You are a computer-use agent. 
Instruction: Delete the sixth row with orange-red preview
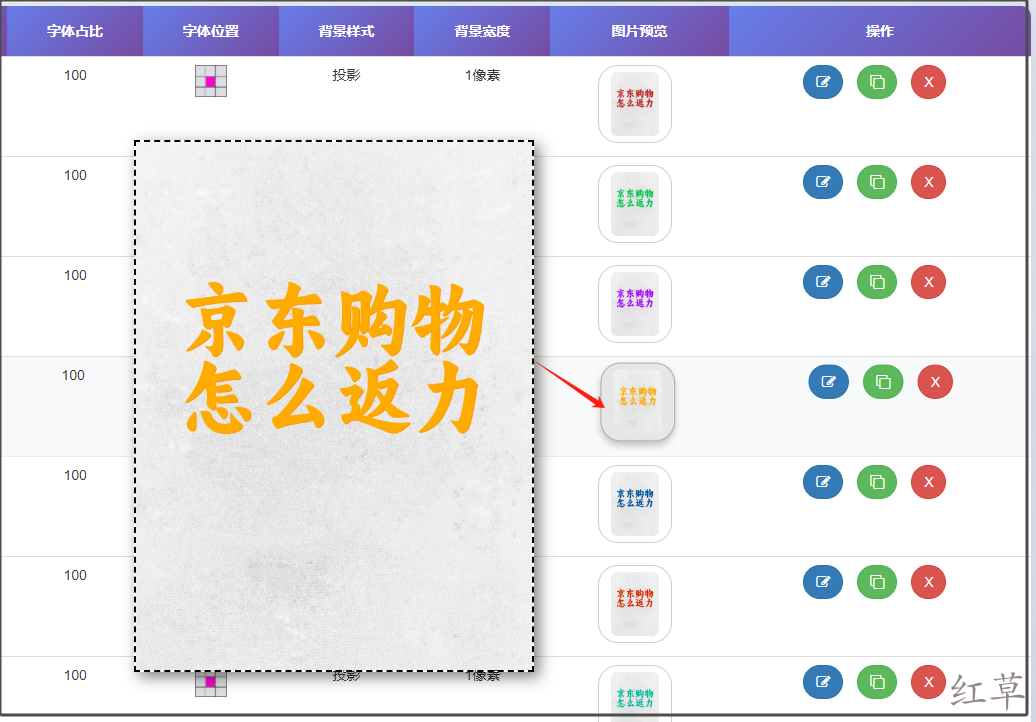(x=928, y=582)
